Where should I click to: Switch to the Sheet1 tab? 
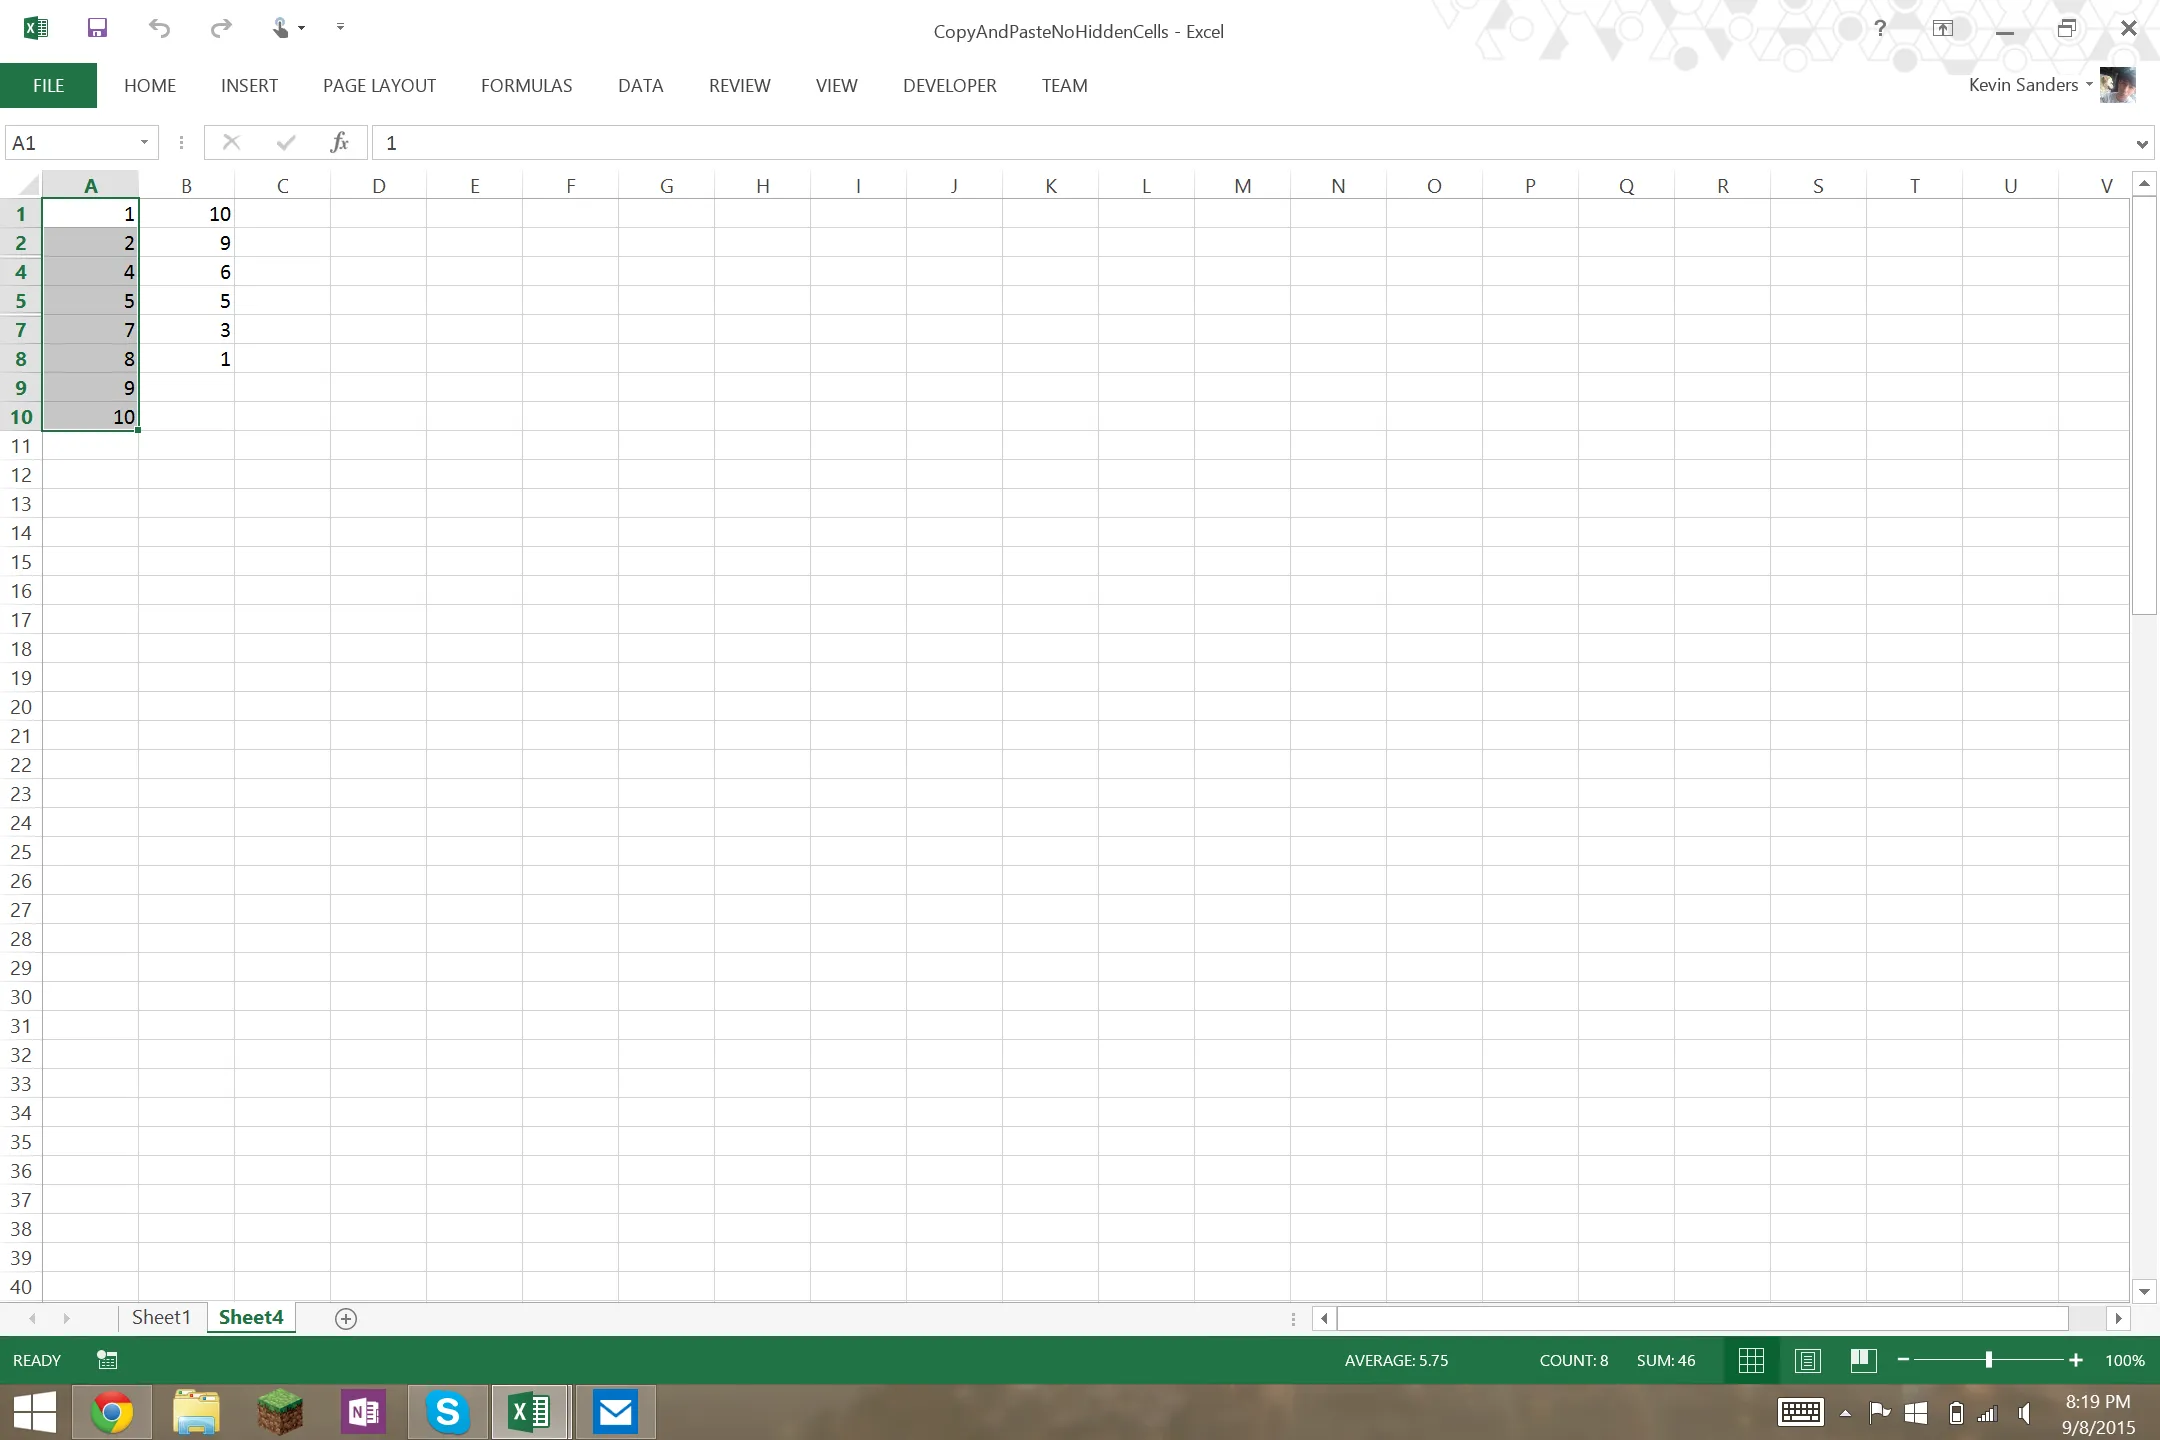[x=161, y=1317]
